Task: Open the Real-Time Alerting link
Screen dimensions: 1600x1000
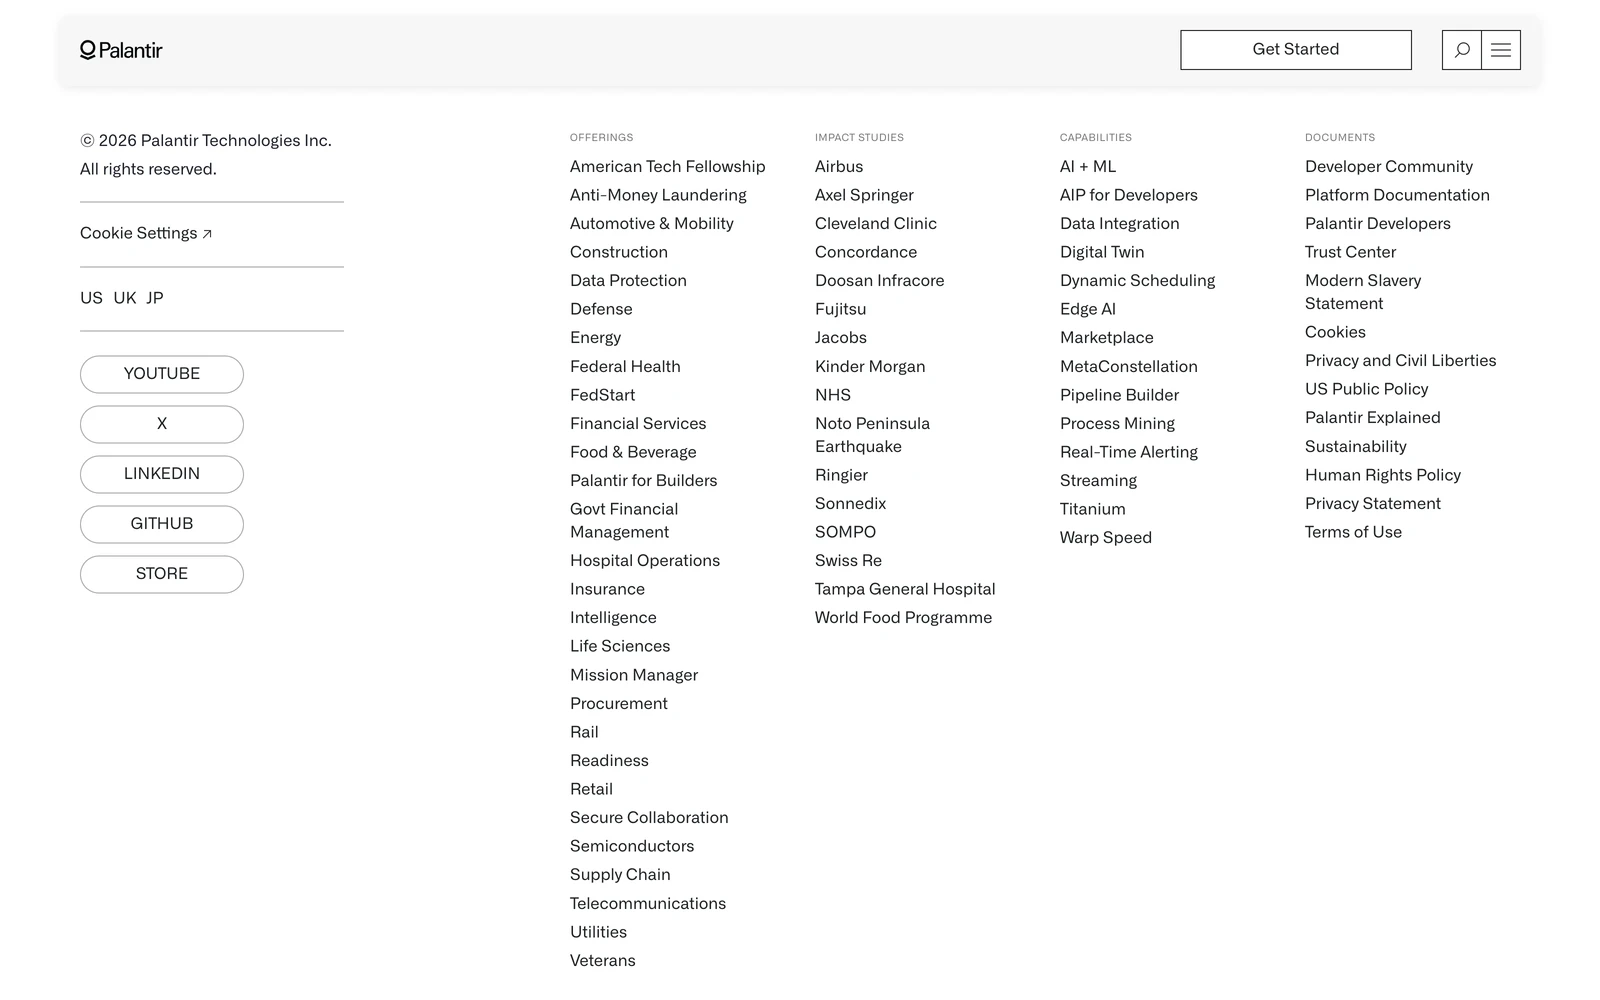Action: pyautogui.click(x=1129, y=452)
